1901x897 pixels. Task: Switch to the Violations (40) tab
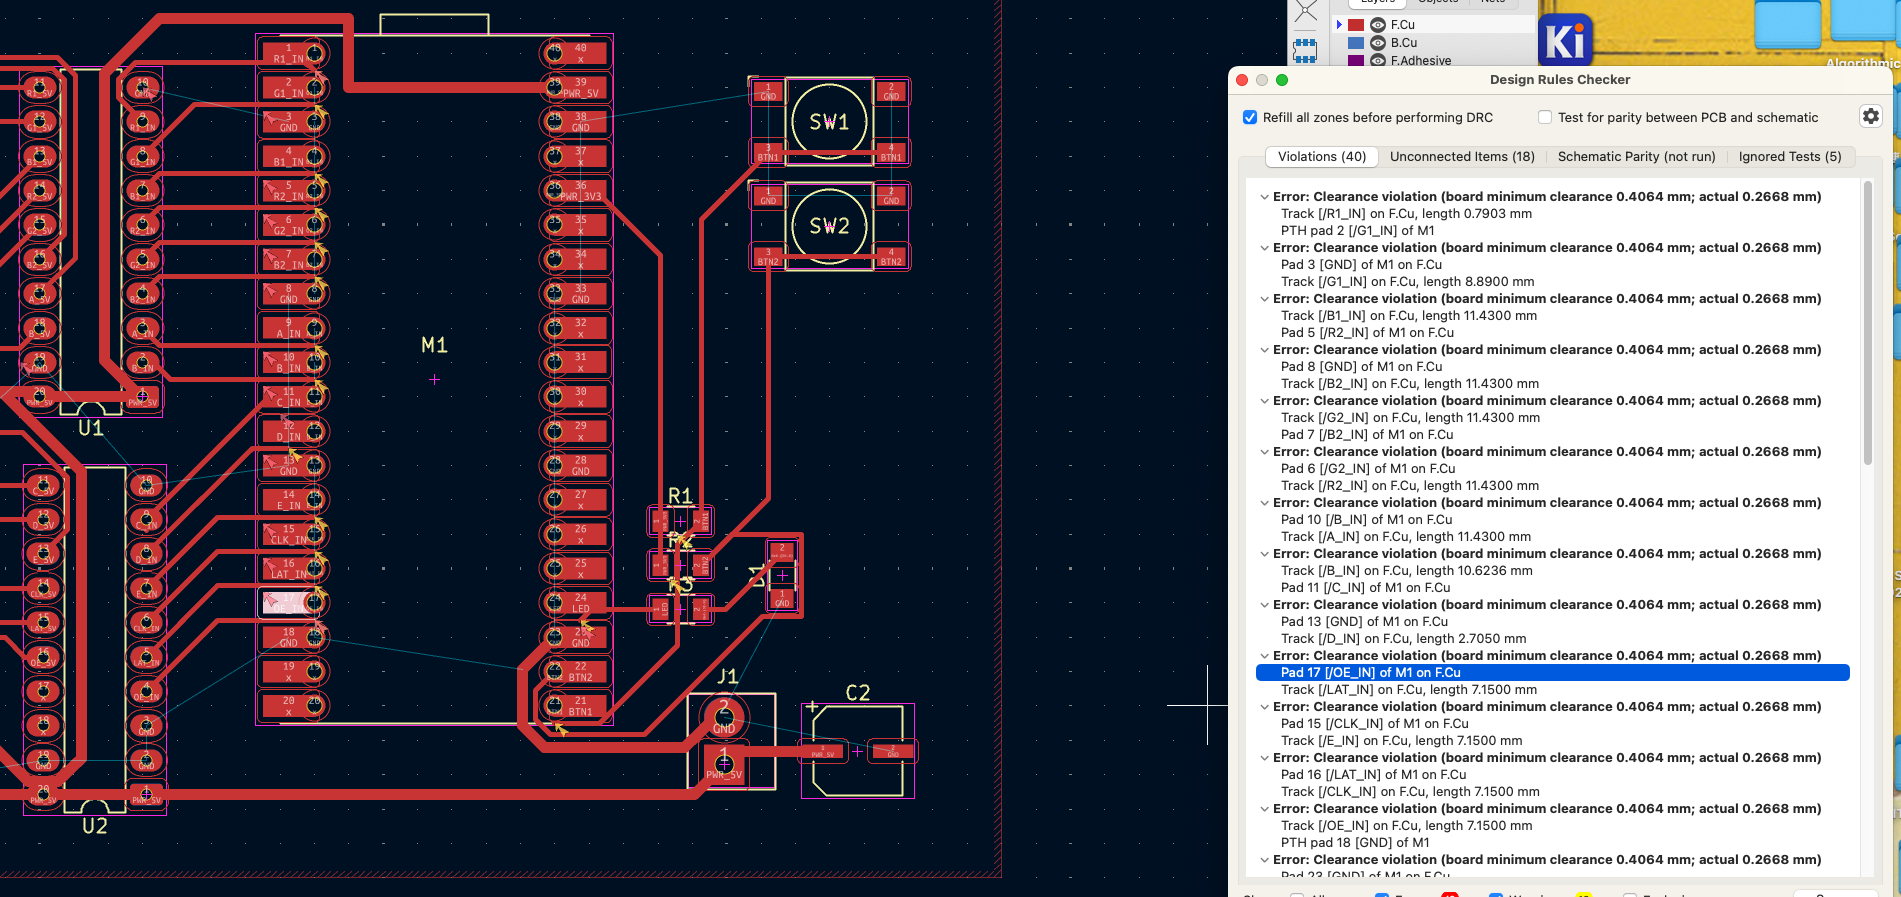point(1321,157)
